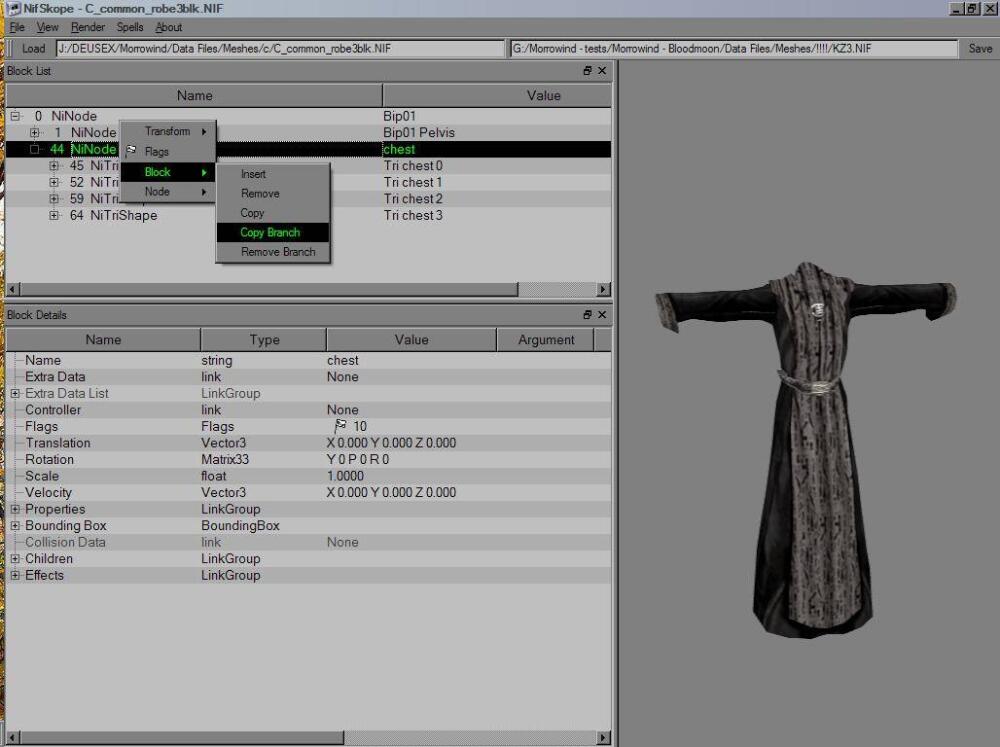Click the flag icon in Flags value
The width and height of the screenshot is (1000, 747).
pyautogui.click(x=341, y=425)
